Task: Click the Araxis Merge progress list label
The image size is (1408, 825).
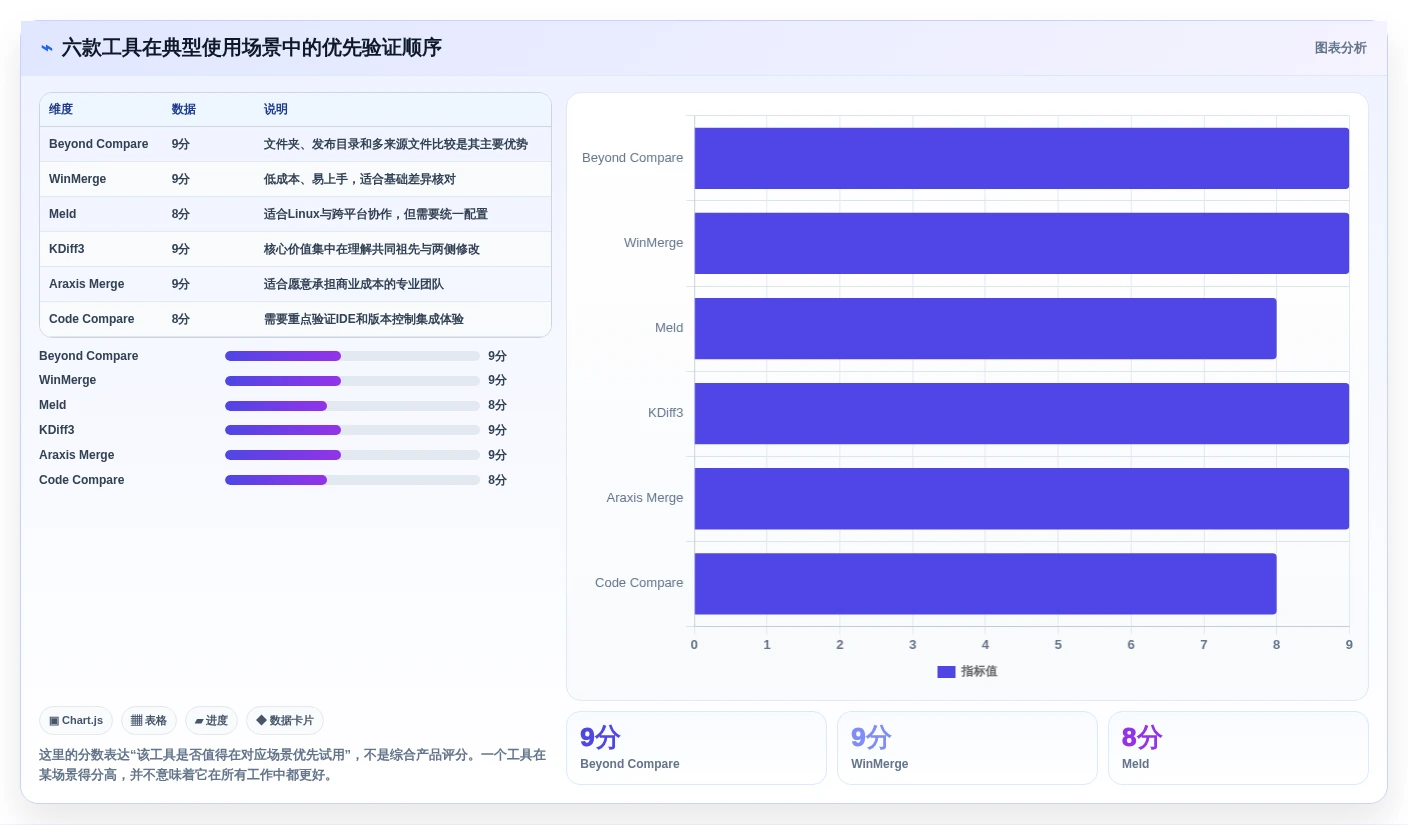Action: pos(77,455)
